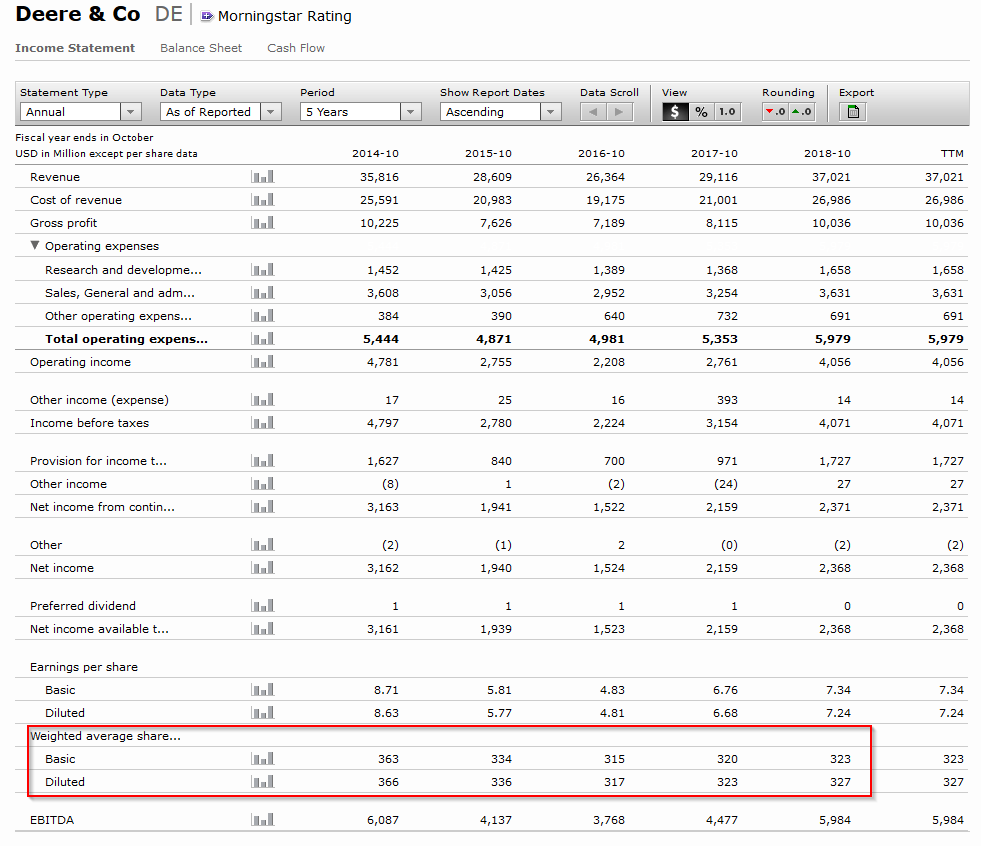Click the Morningstar Rating icon
This screenshot has width=981, height=846.
pyautogui.click(x=207, y=16)
